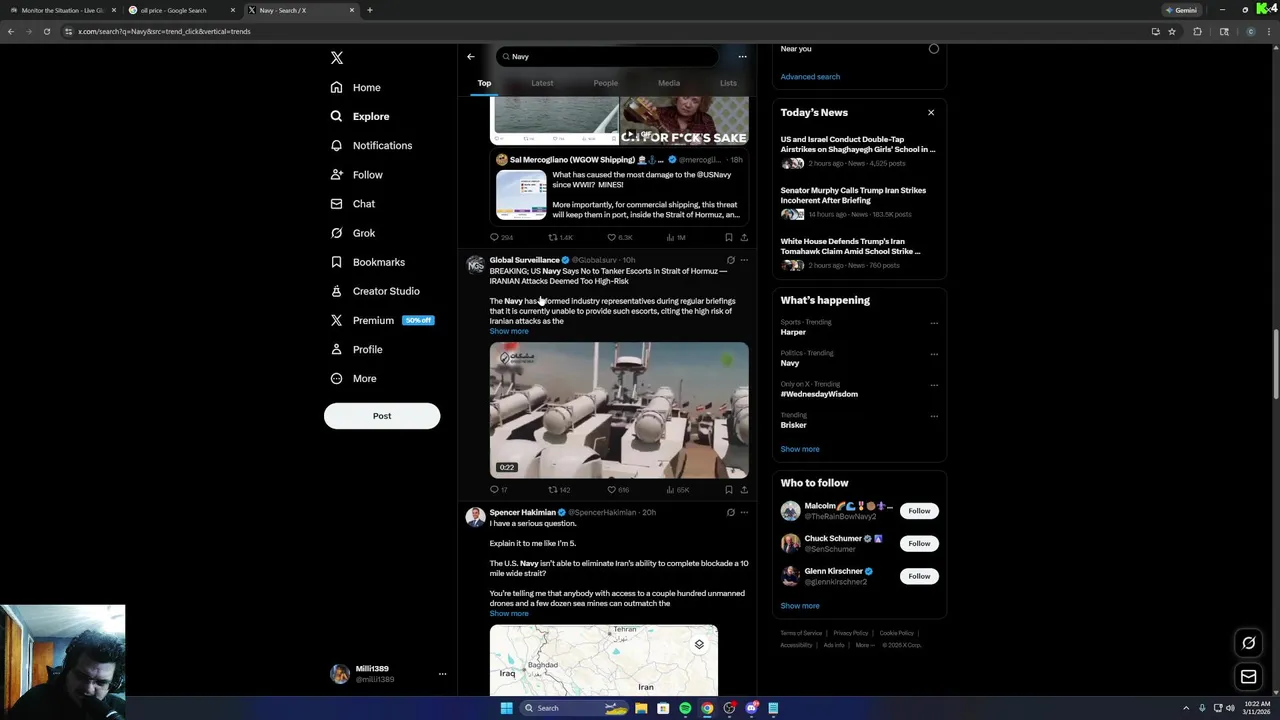
Task: Click the Navy search field
Action: [x=607, y=56]
